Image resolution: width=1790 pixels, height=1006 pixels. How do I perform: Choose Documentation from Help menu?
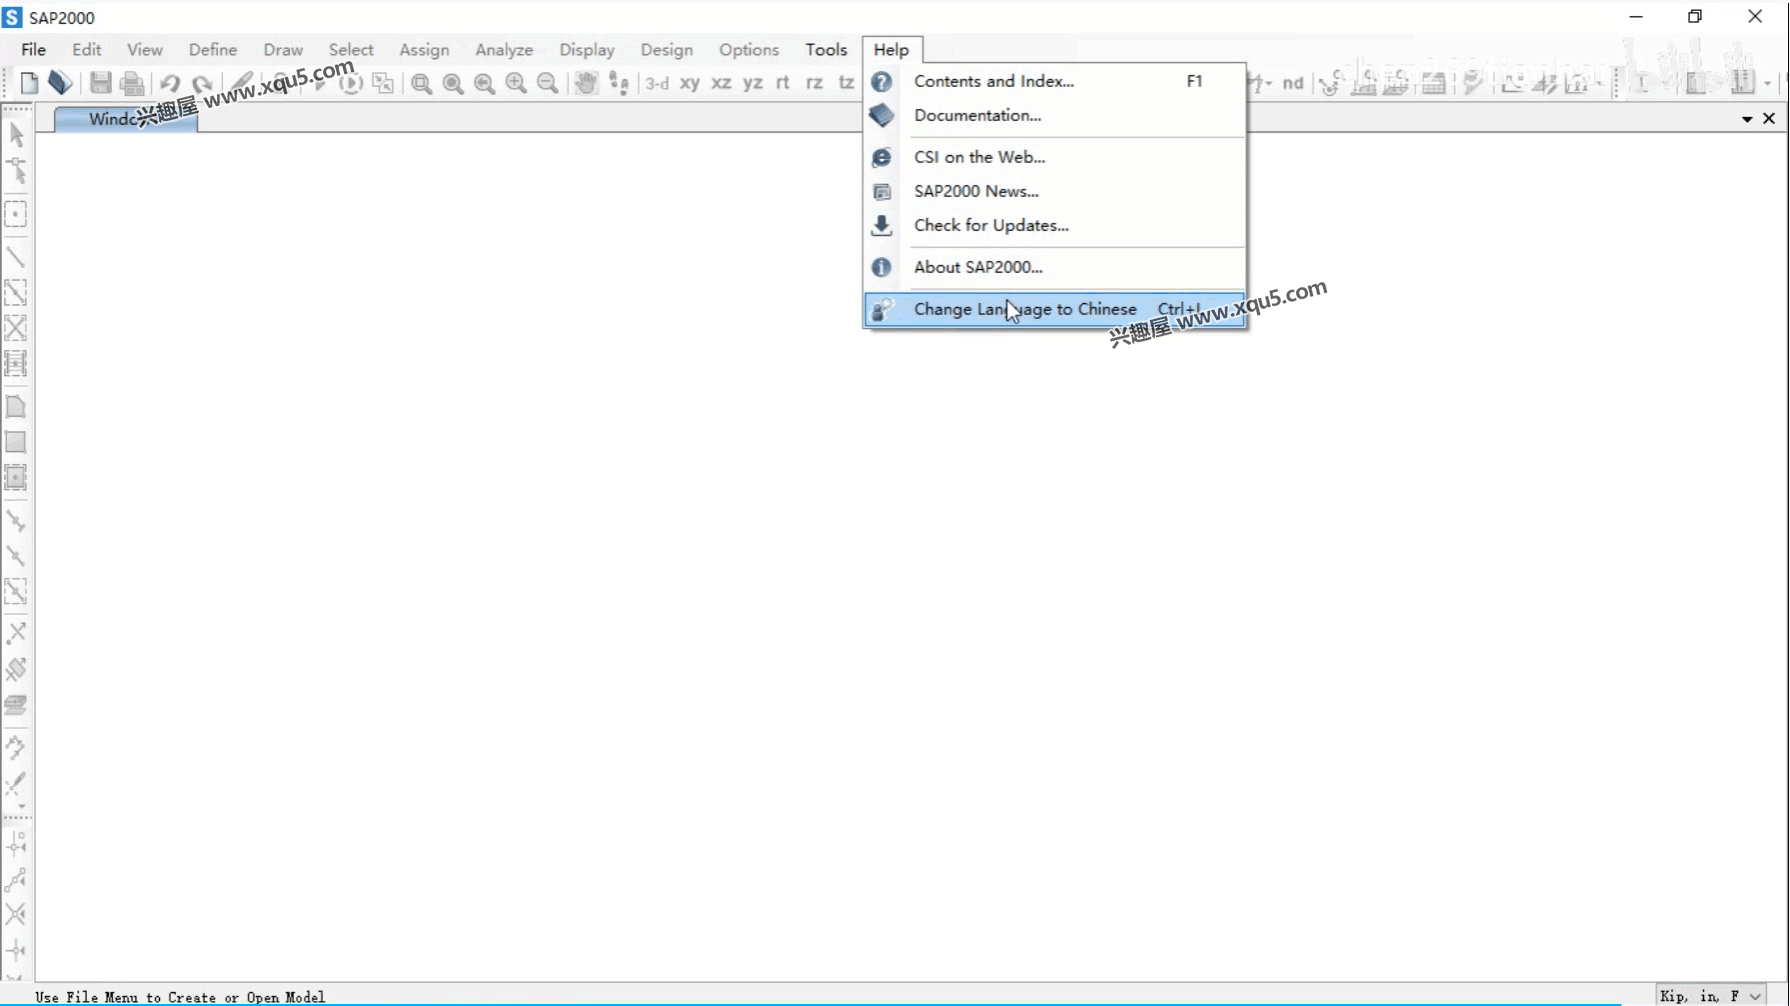click(x=1055, y=115)
